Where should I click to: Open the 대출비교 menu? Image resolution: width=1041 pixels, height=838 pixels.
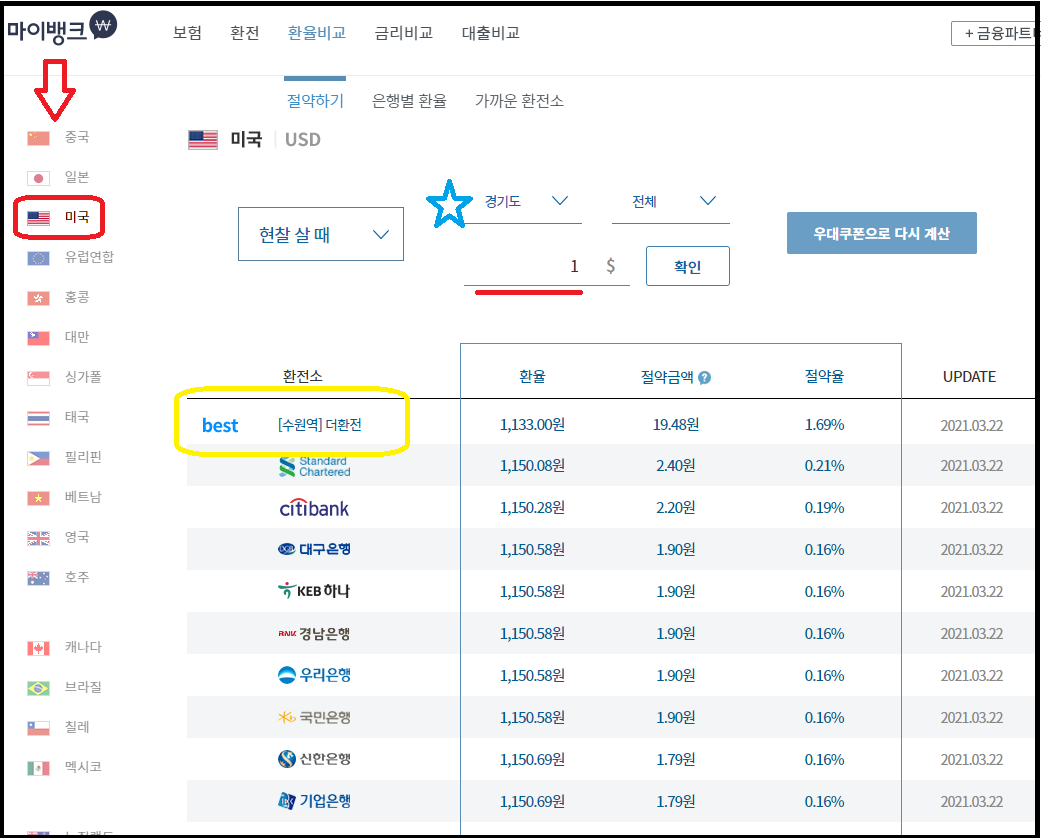pyautogui.click(x=491, y=33)
